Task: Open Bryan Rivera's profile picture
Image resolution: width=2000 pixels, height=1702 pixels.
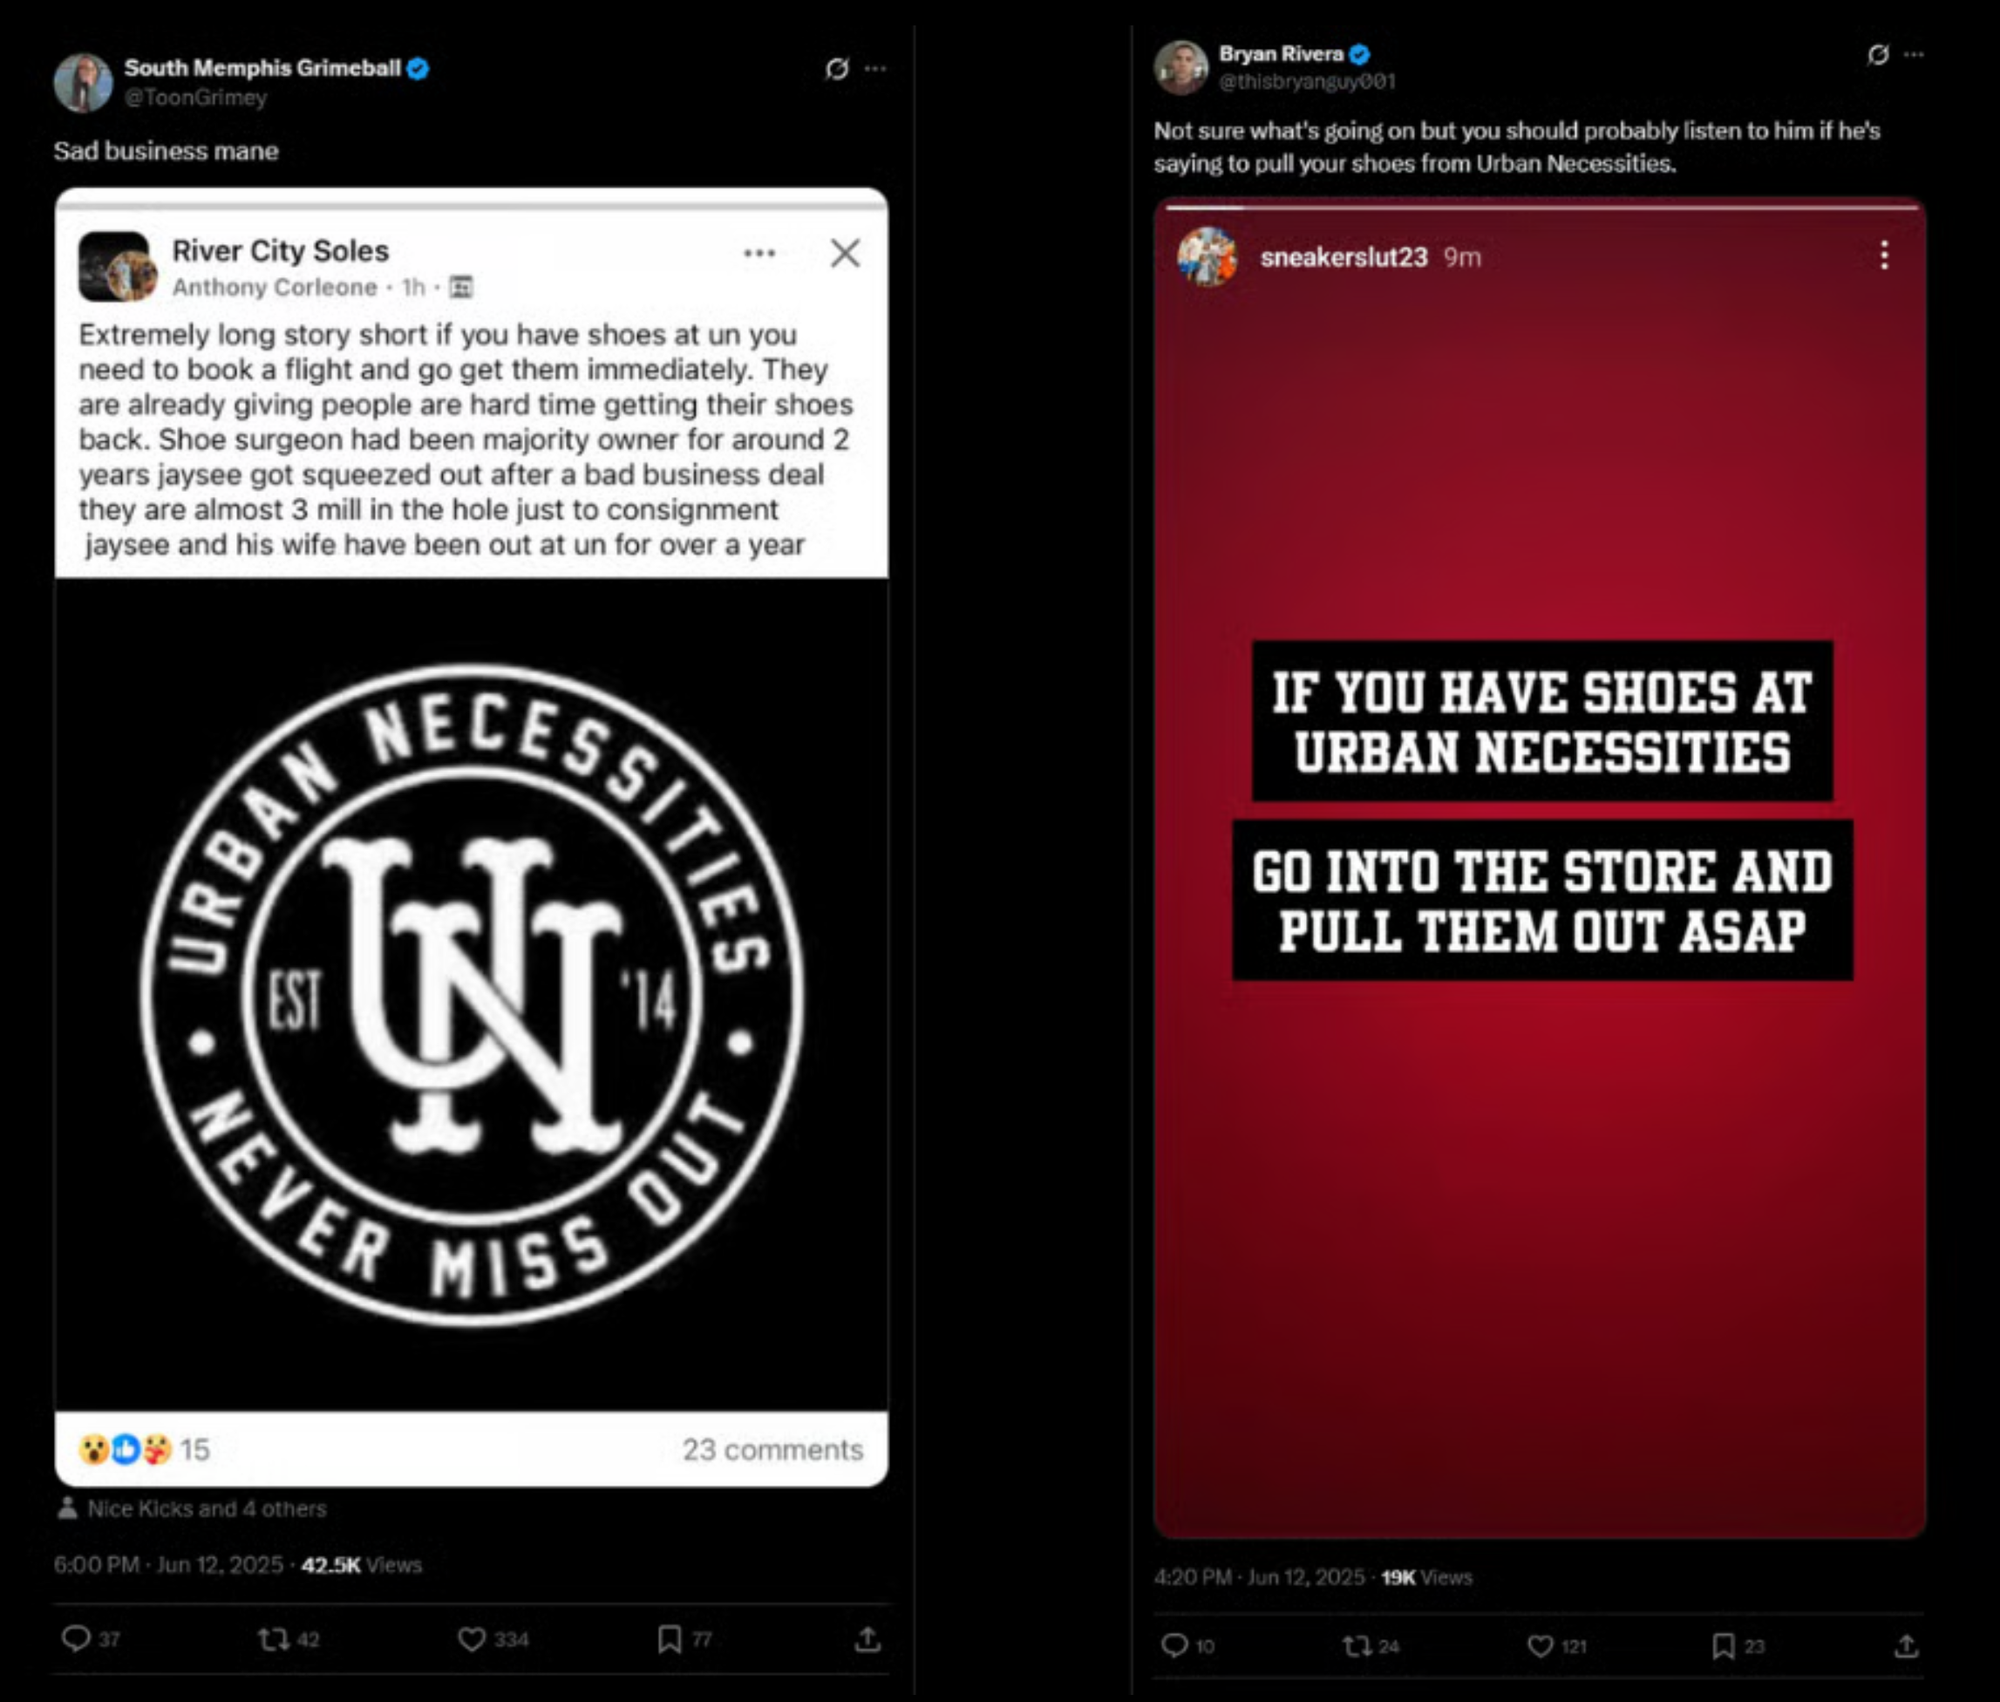Action: [1181, 67]
